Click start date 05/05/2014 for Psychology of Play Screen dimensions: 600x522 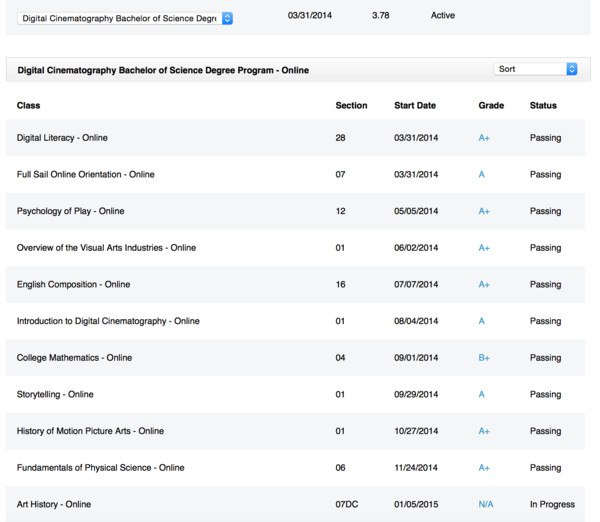tap(416, 211)
